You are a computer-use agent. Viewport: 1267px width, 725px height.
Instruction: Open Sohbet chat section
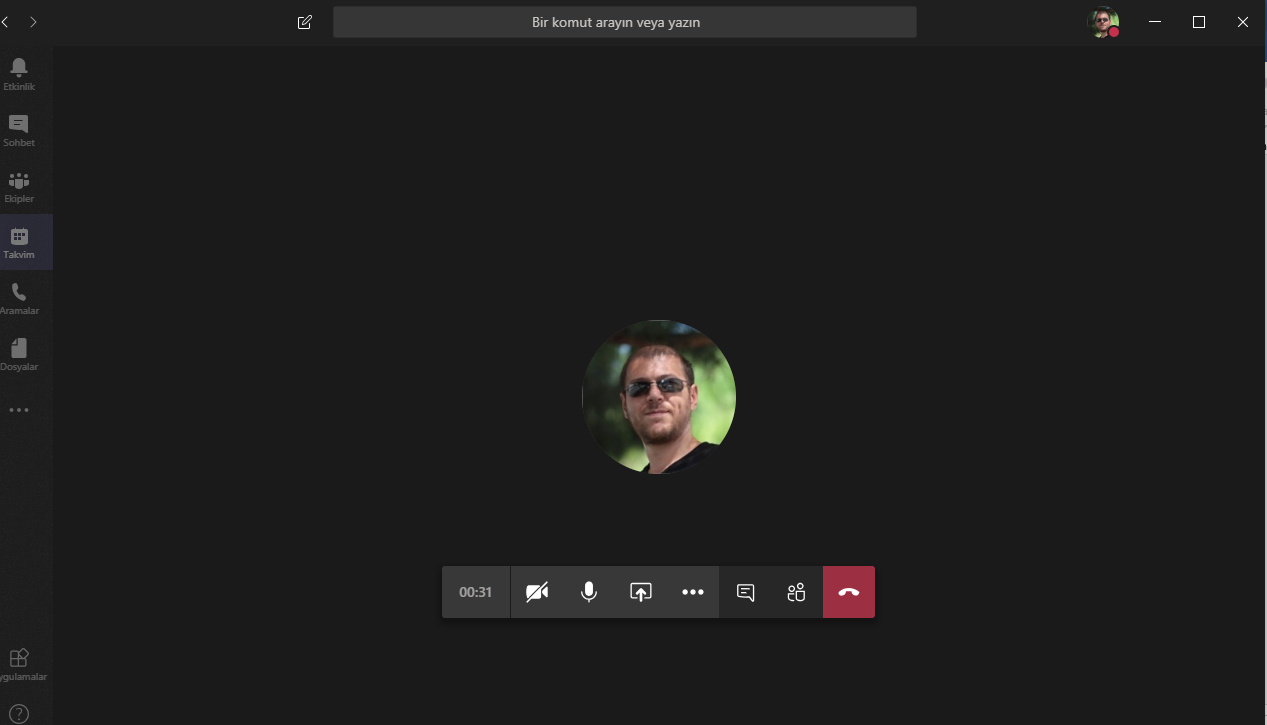tap(18, 130)
